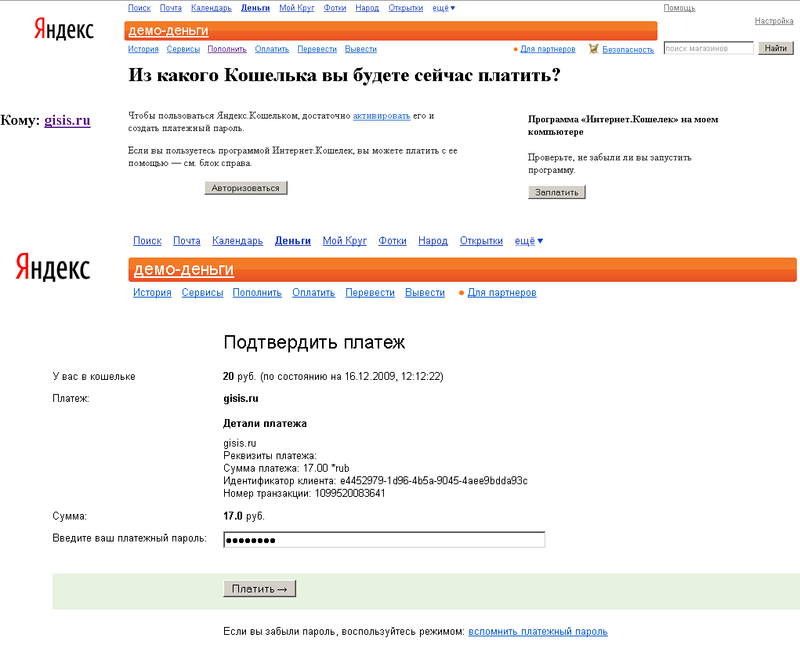Click the client ID e4452979-1d96-4b5a-9045-4aee9bdda93c
This screenshot has width=800, height=657.
434,481
